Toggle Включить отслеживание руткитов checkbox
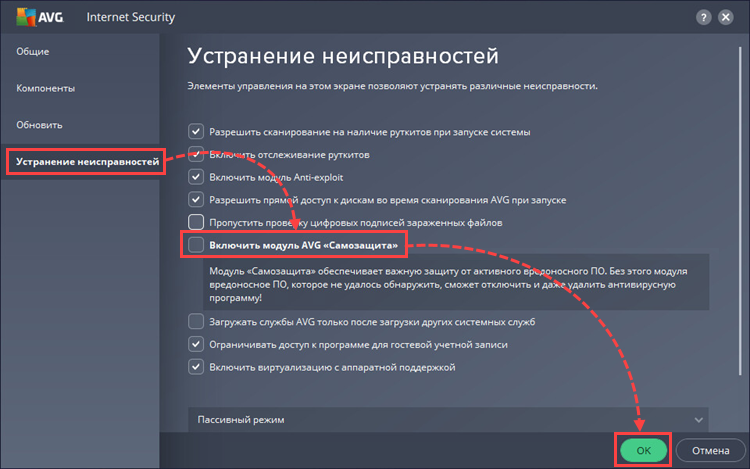Image resolution: width=750 pixels, height=469 pixels. (196, 154)
